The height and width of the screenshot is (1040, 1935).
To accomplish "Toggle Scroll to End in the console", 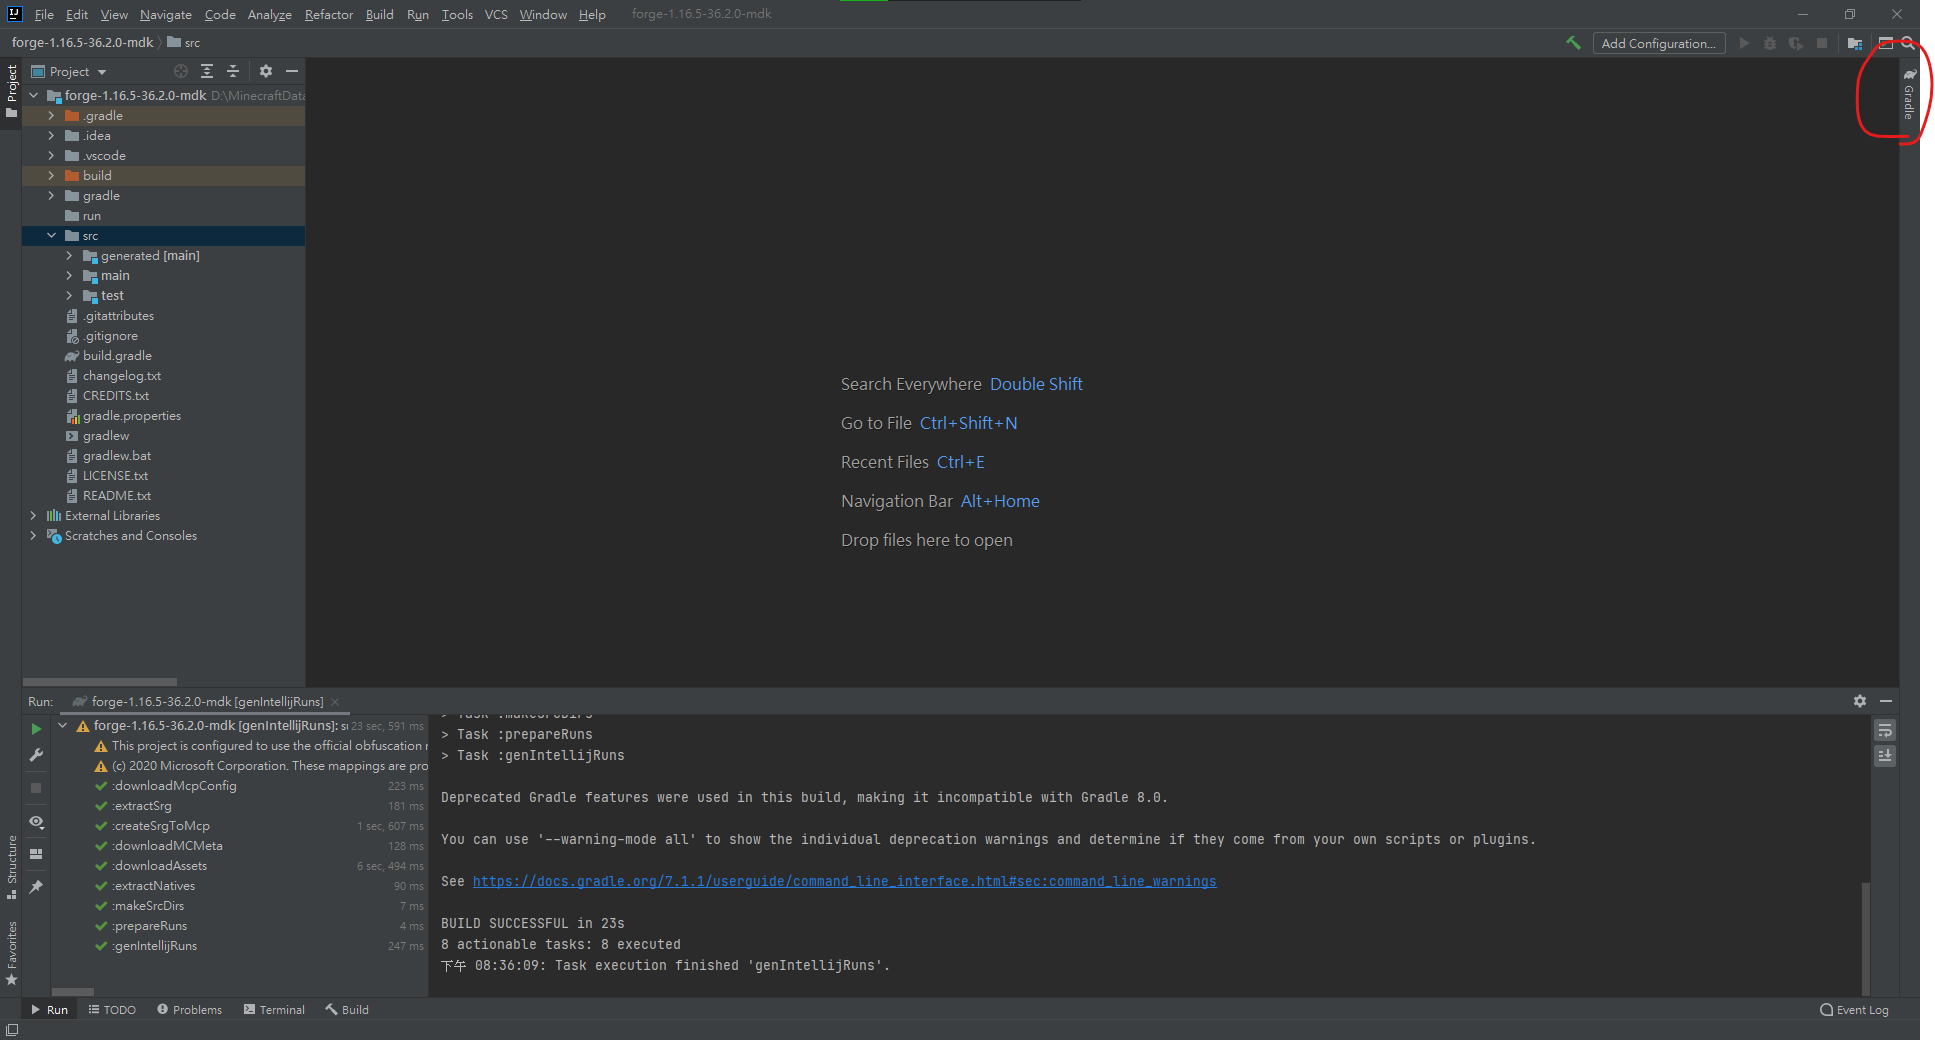I will (1885, 756).
